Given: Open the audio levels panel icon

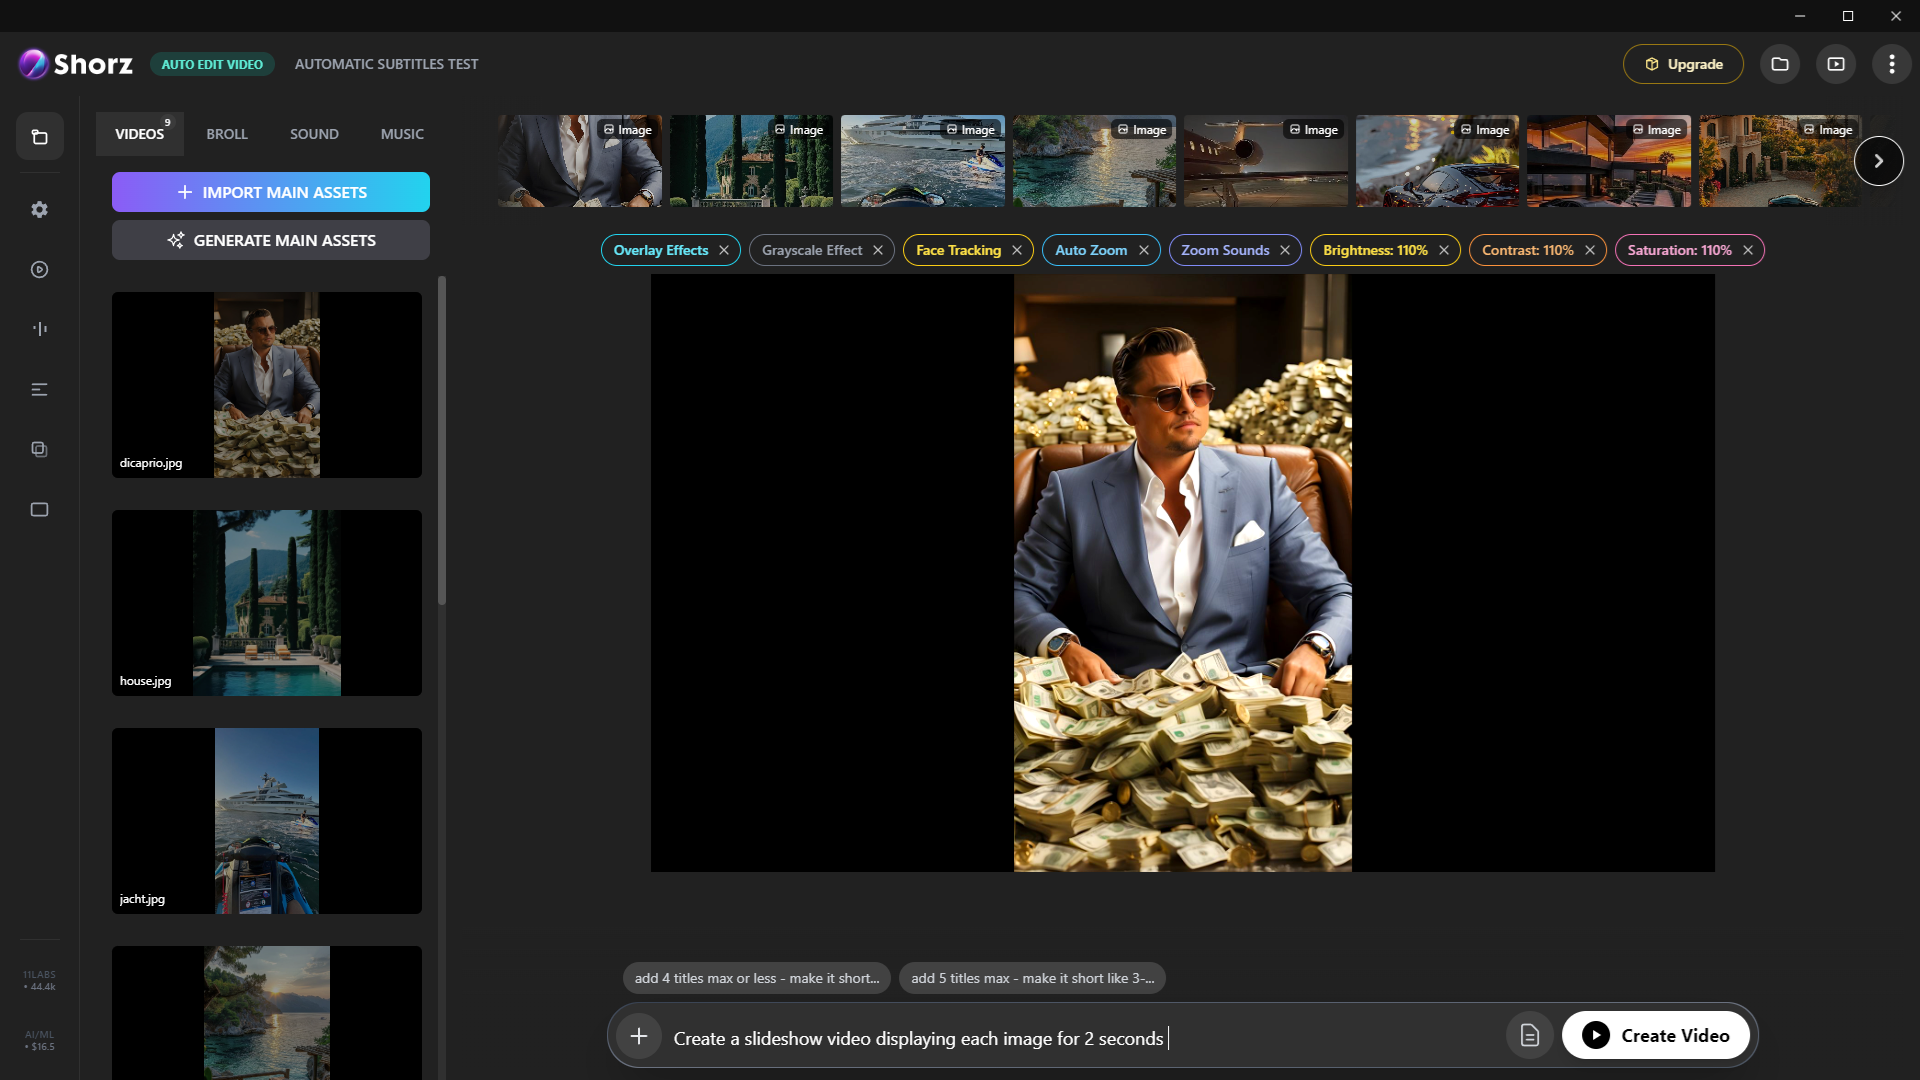Looking at the screenshot, I should click(39, 328).
